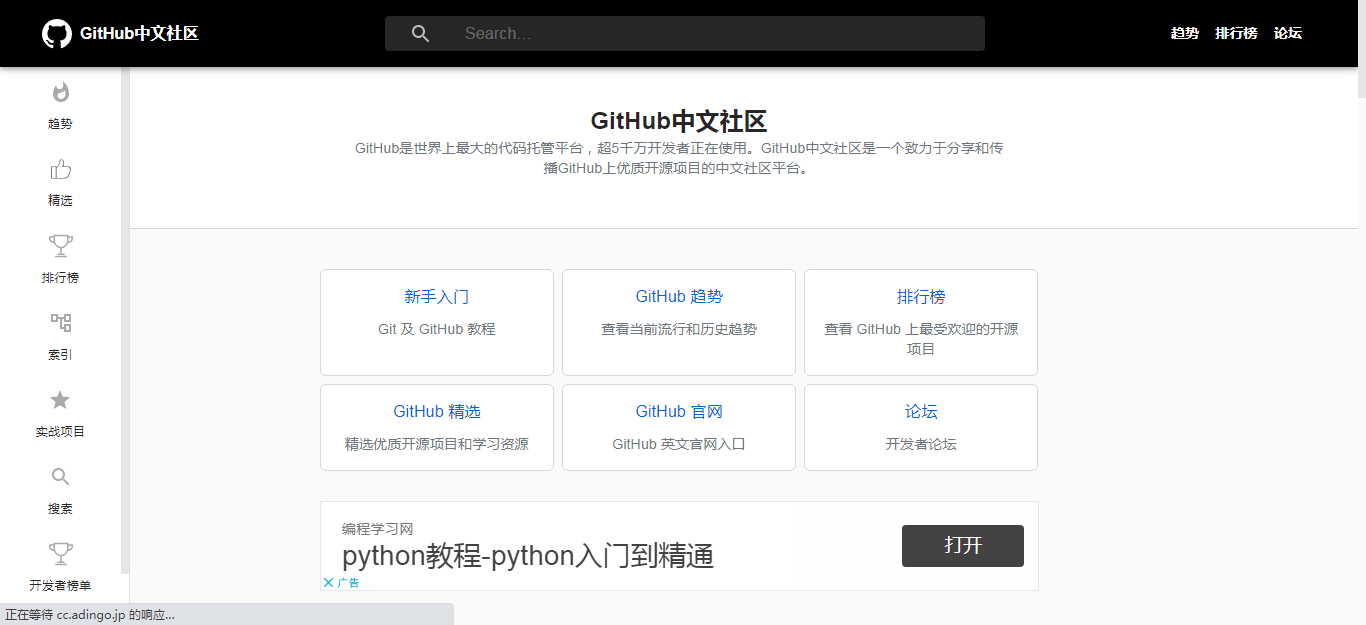The image size is (1366, 625).
Task: Click the 'GitHub 英文官网入口' description text
Action: (679, 444)
